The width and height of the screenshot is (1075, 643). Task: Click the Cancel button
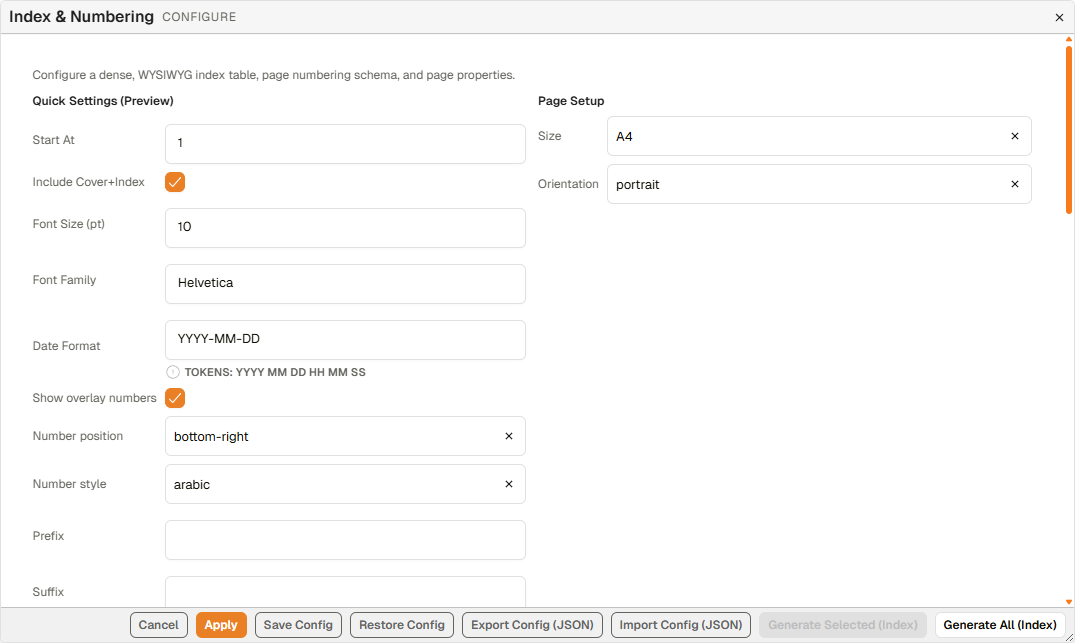[158, 625]
